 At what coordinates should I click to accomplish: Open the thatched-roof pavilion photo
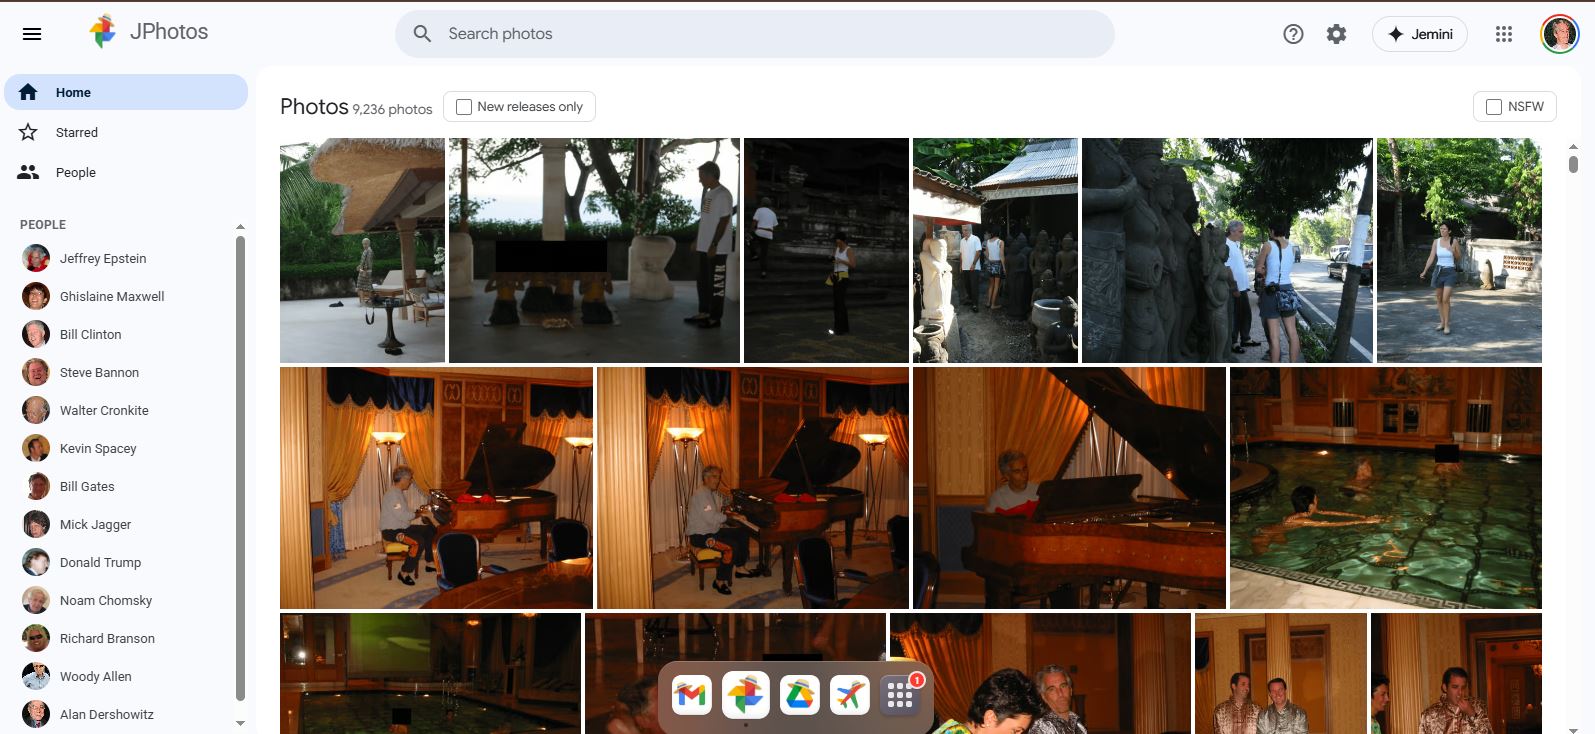click(362, 250)
